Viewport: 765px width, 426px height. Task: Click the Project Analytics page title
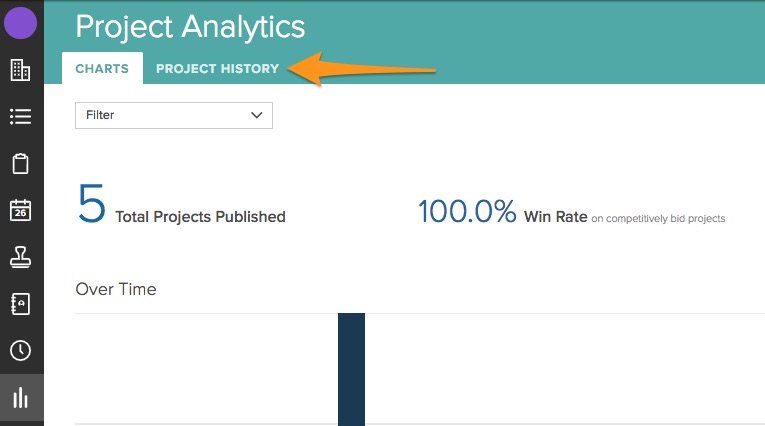click(x=190, y=27)
